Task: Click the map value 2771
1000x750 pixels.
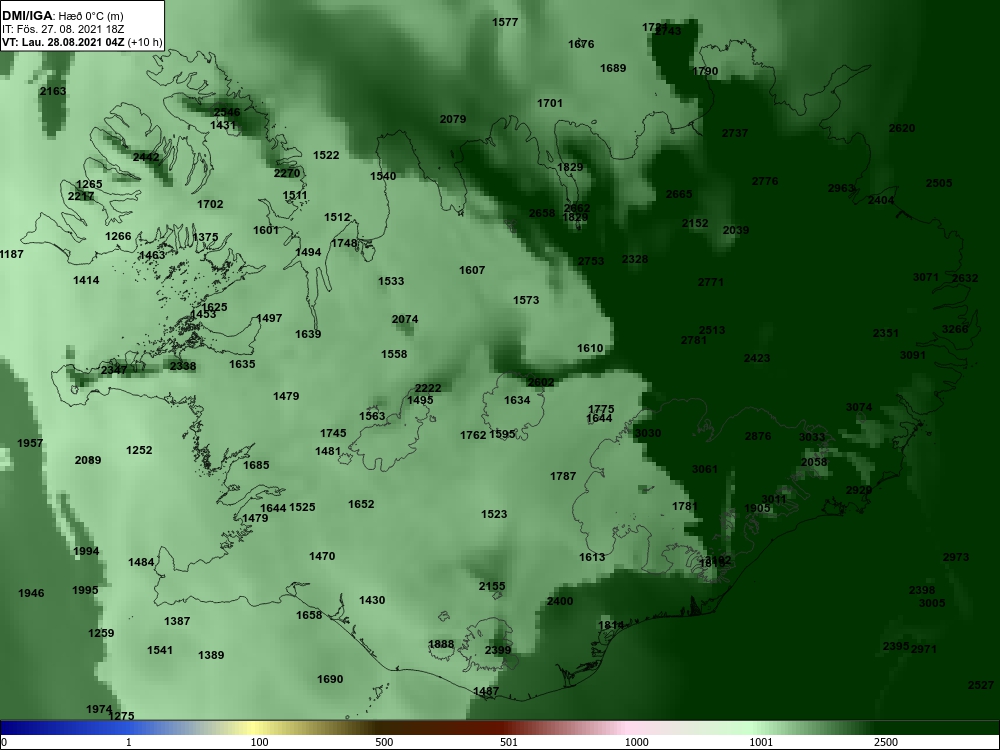Action: [x=710, y=282]
